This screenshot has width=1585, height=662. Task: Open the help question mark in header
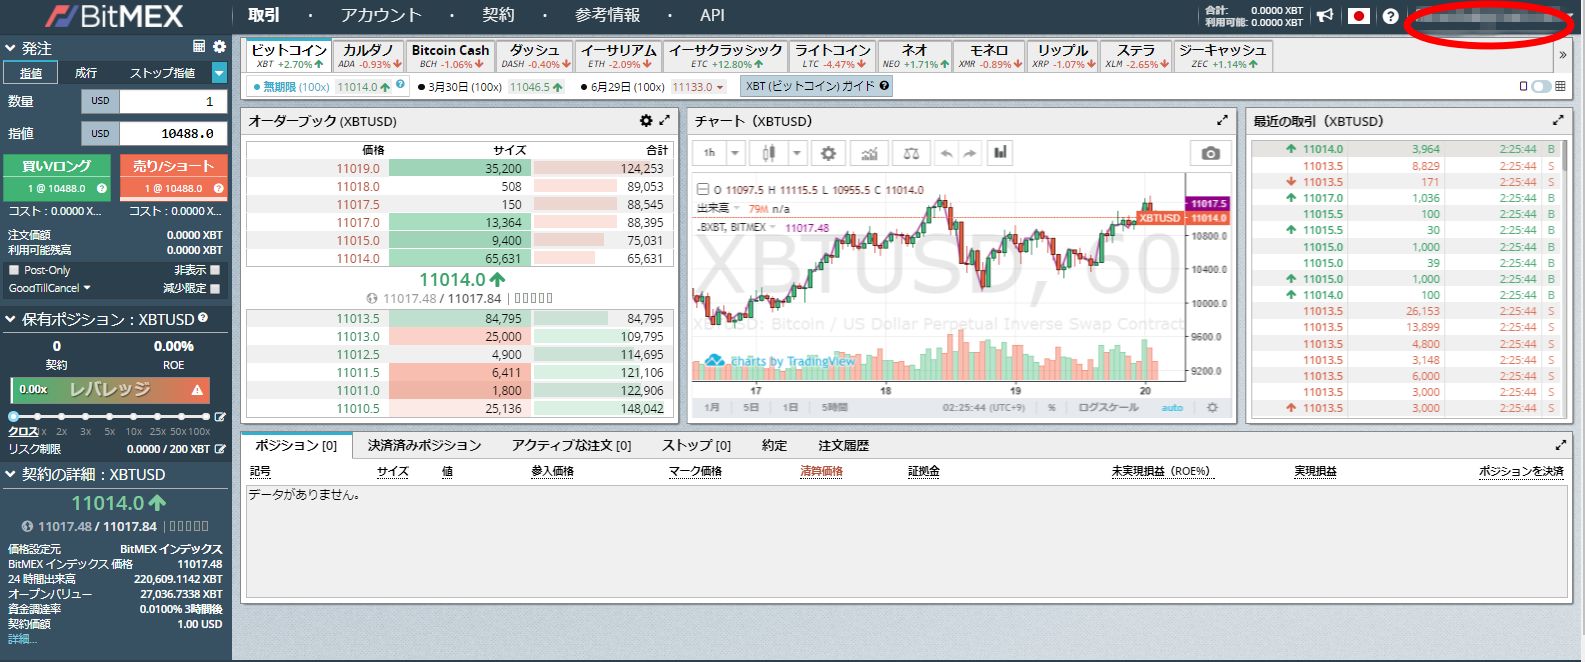1390,16
